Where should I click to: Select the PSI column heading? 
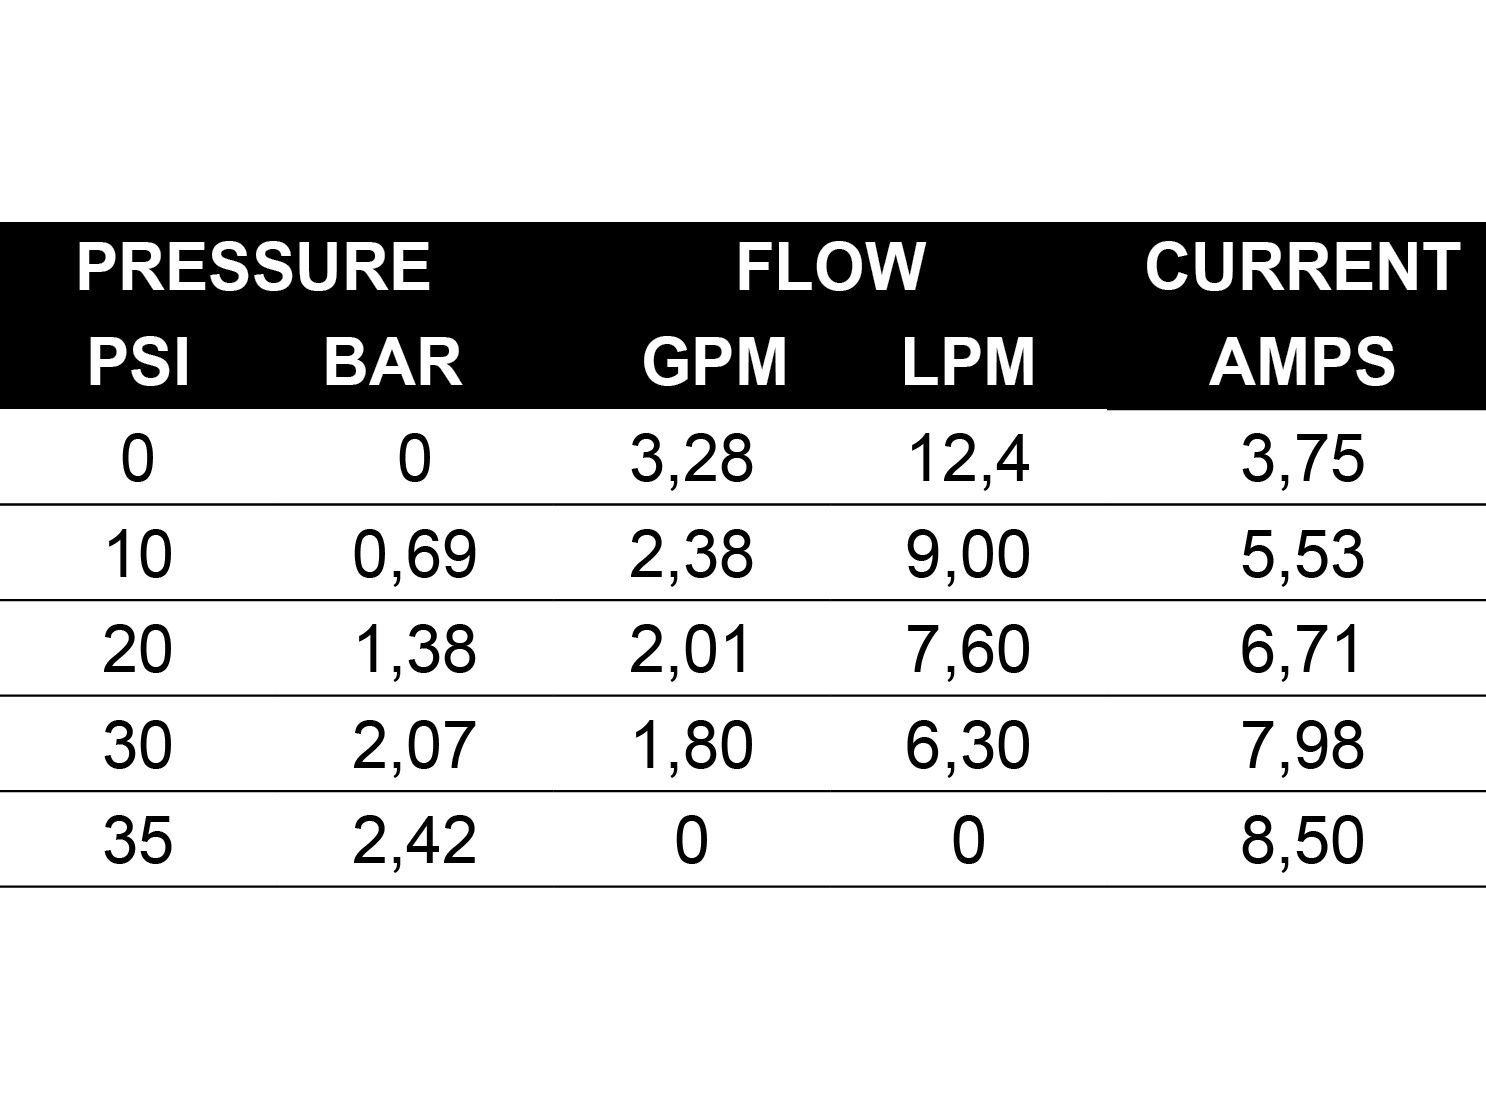pyautogui.click(x=138, y=361)
